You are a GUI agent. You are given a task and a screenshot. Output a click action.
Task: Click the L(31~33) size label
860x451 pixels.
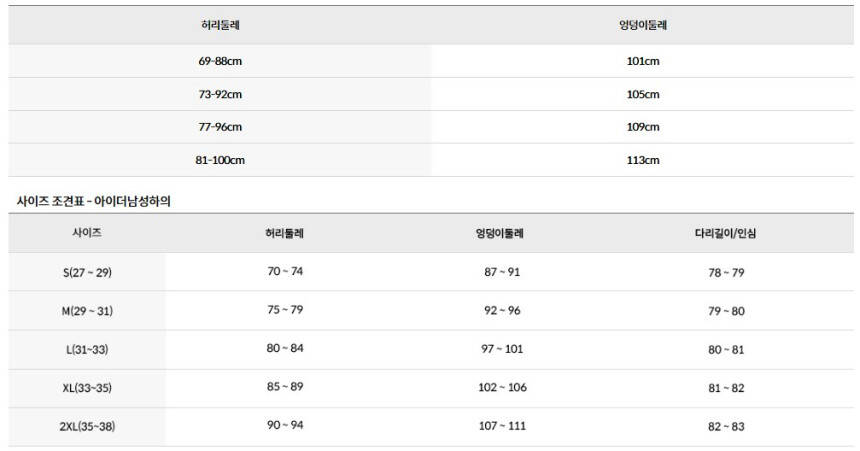(x=87, y=349)
